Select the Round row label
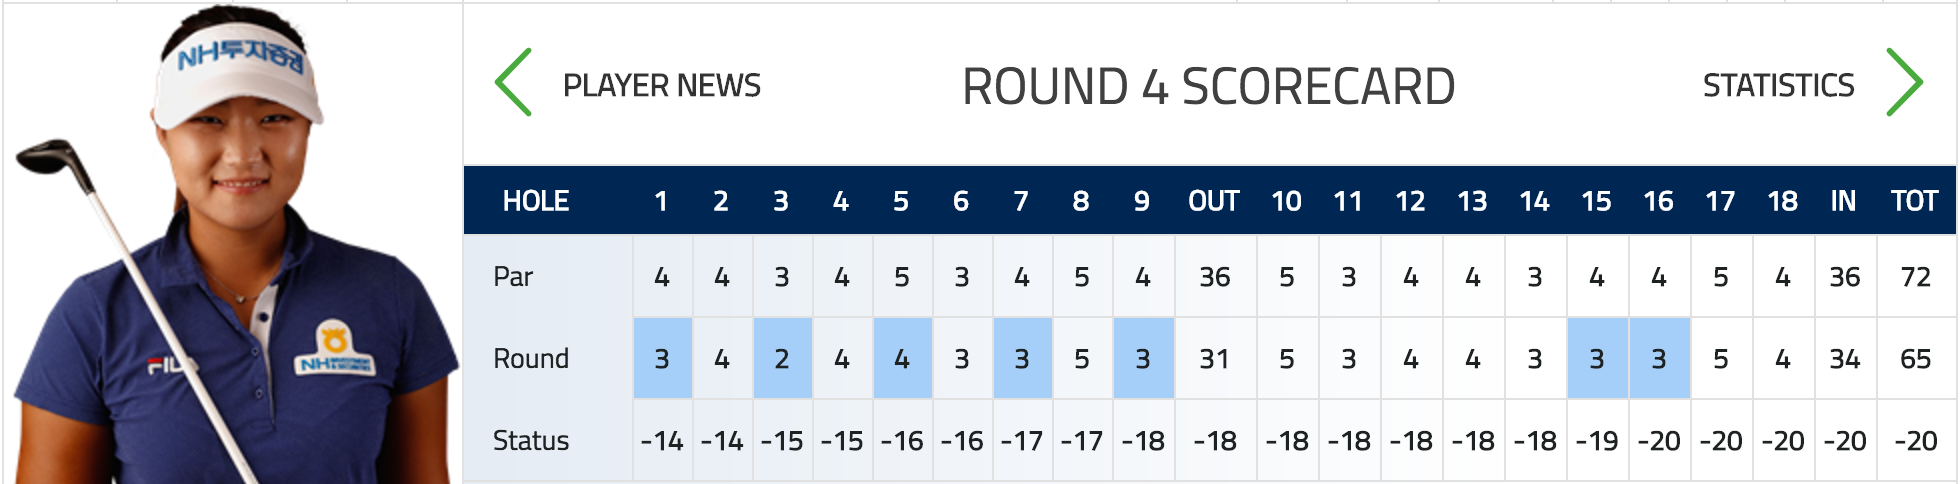 tap(531, 358)
